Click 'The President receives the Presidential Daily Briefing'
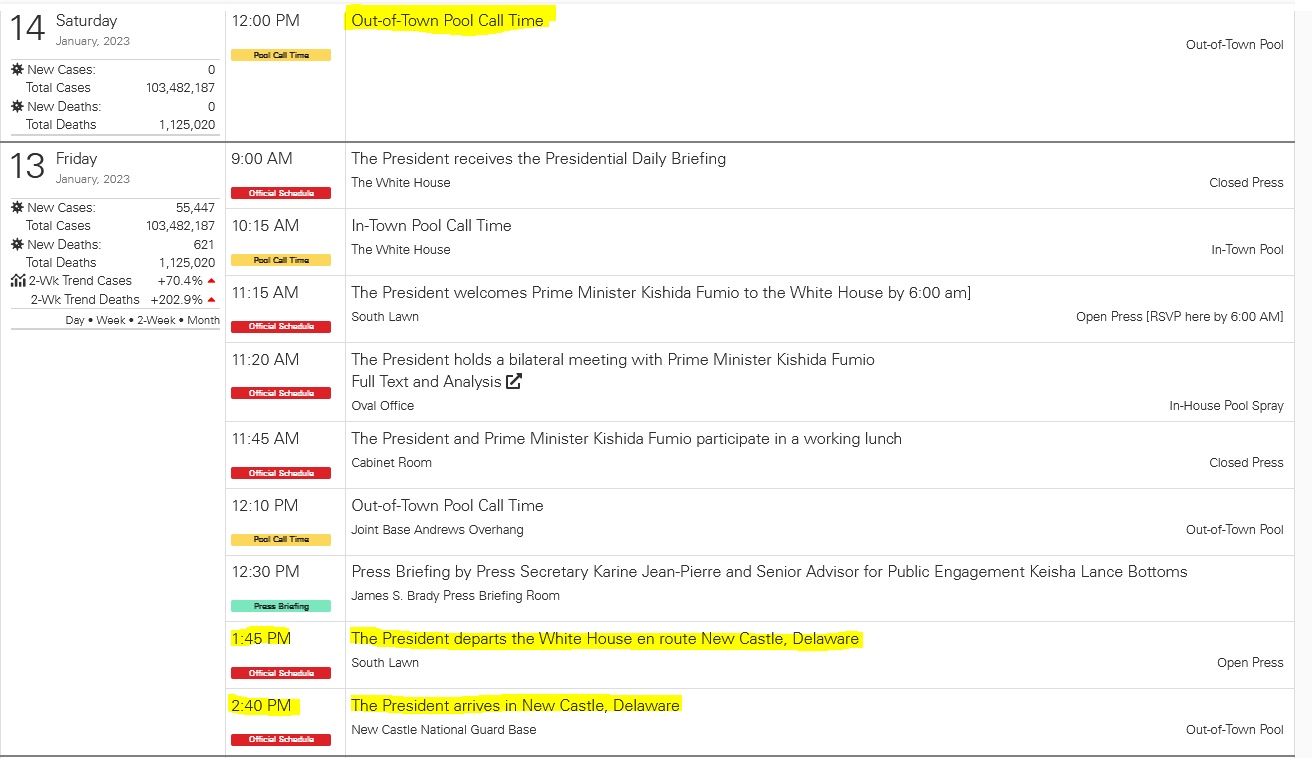Viewport: 1312px width, 758px height. click(539, 158)
